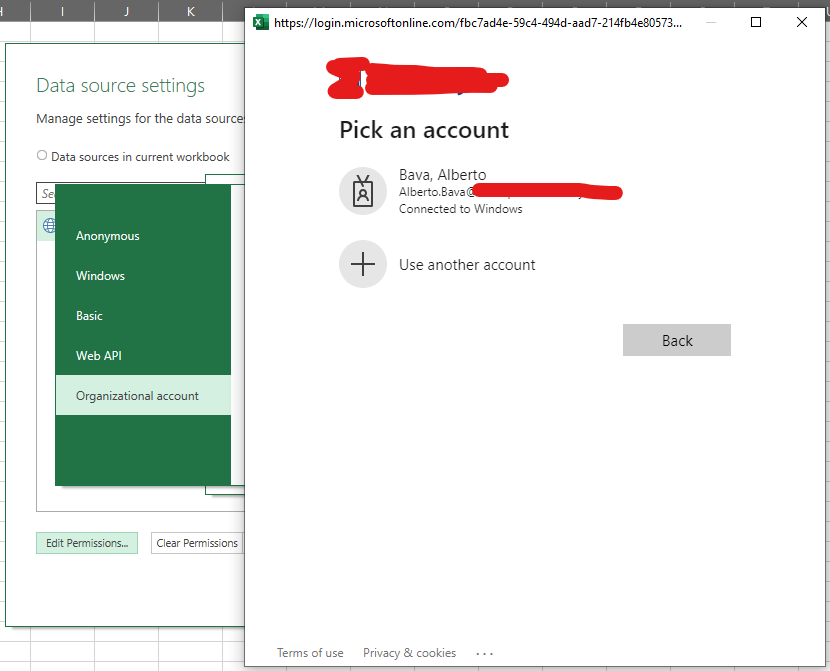Click the Clear Permissions button
This screenshot has height=671, width=830.
pos(197,543)
